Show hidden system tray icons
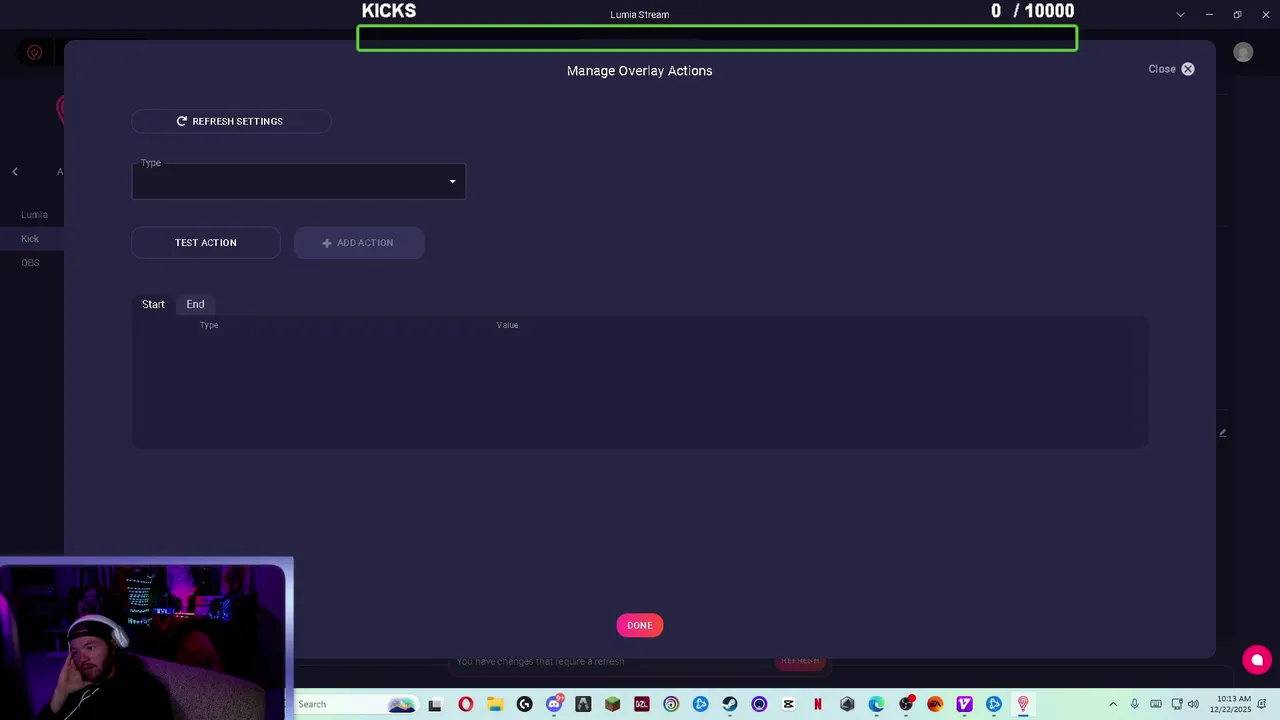 tap(1113, 704)
